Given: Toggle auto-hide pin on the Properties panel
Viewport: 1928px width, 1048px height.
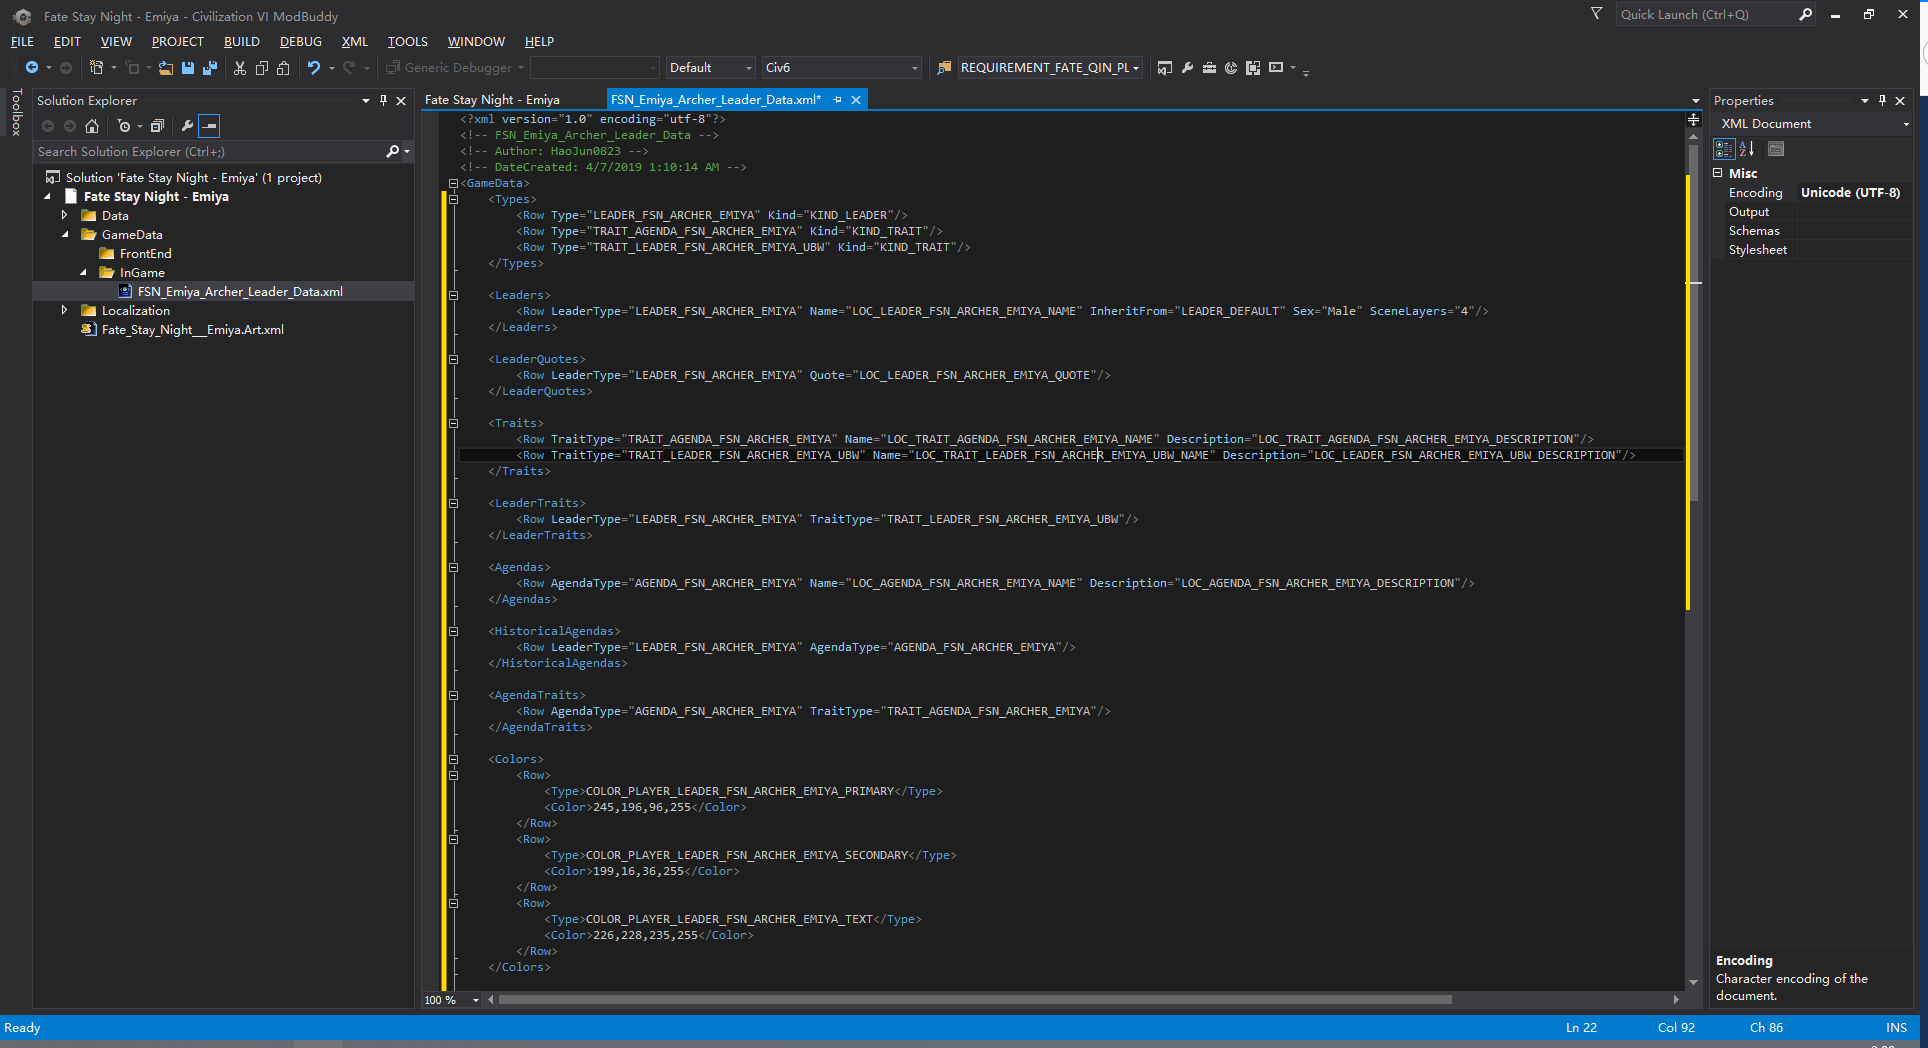Looking at the screenshot, I should [x=1882, y=101].
